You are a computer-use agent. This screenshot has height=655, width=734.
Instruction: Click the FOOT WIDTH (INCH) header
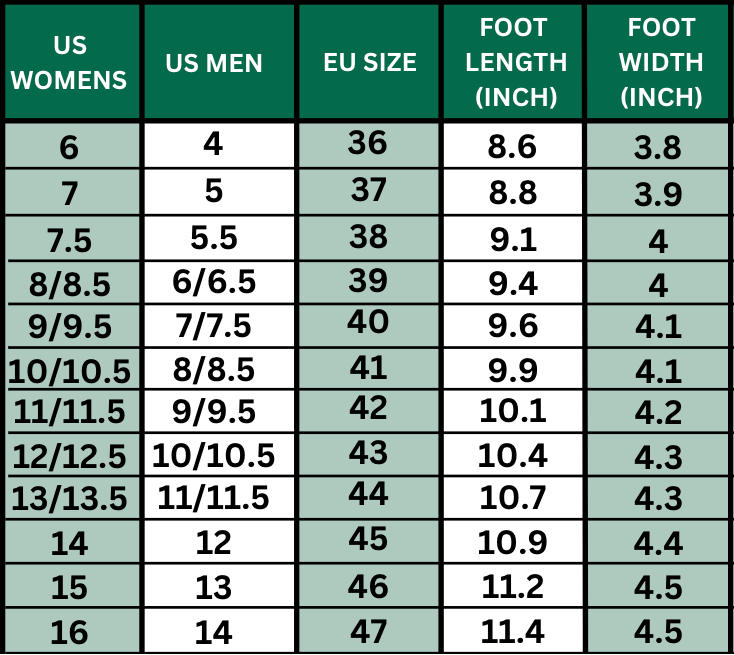point(660,62)
